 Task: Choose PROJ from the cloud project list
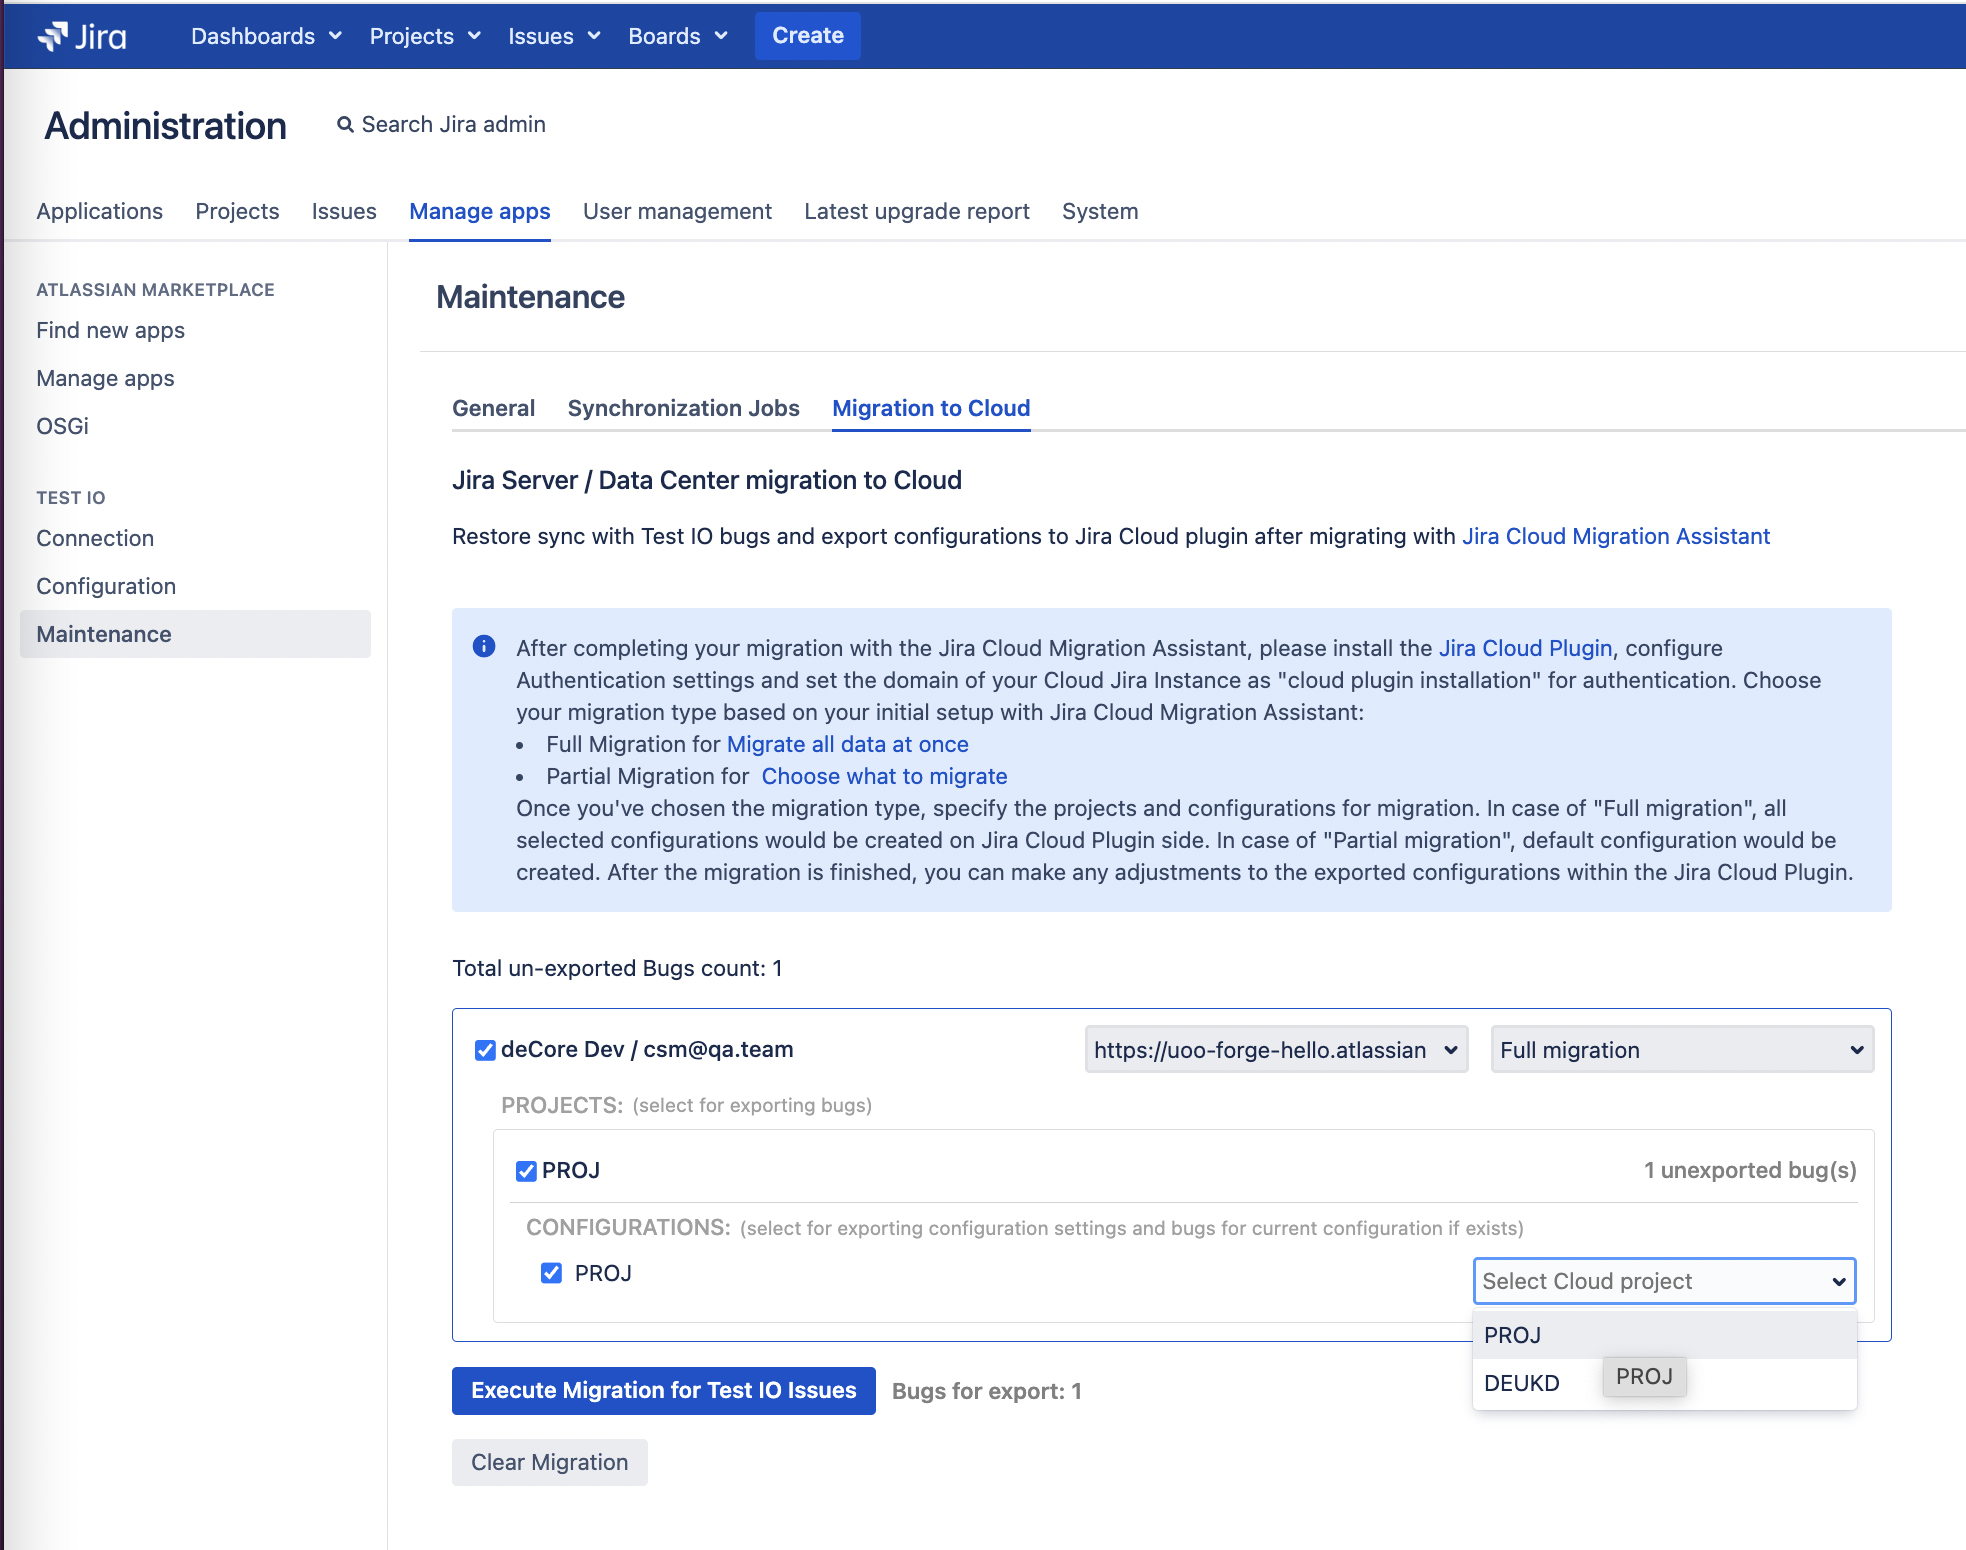(1664, 1335)
